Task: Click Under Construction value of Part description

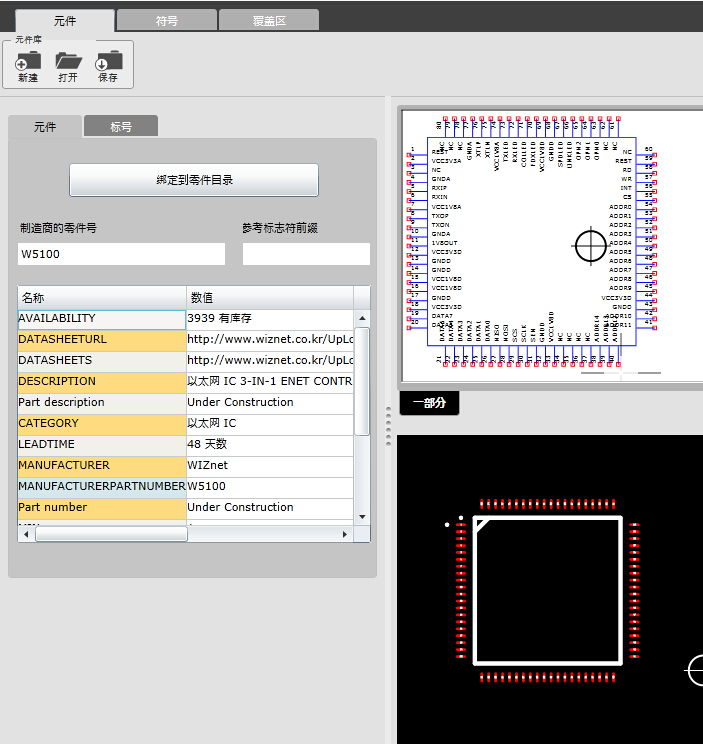Action: (270, 402)
